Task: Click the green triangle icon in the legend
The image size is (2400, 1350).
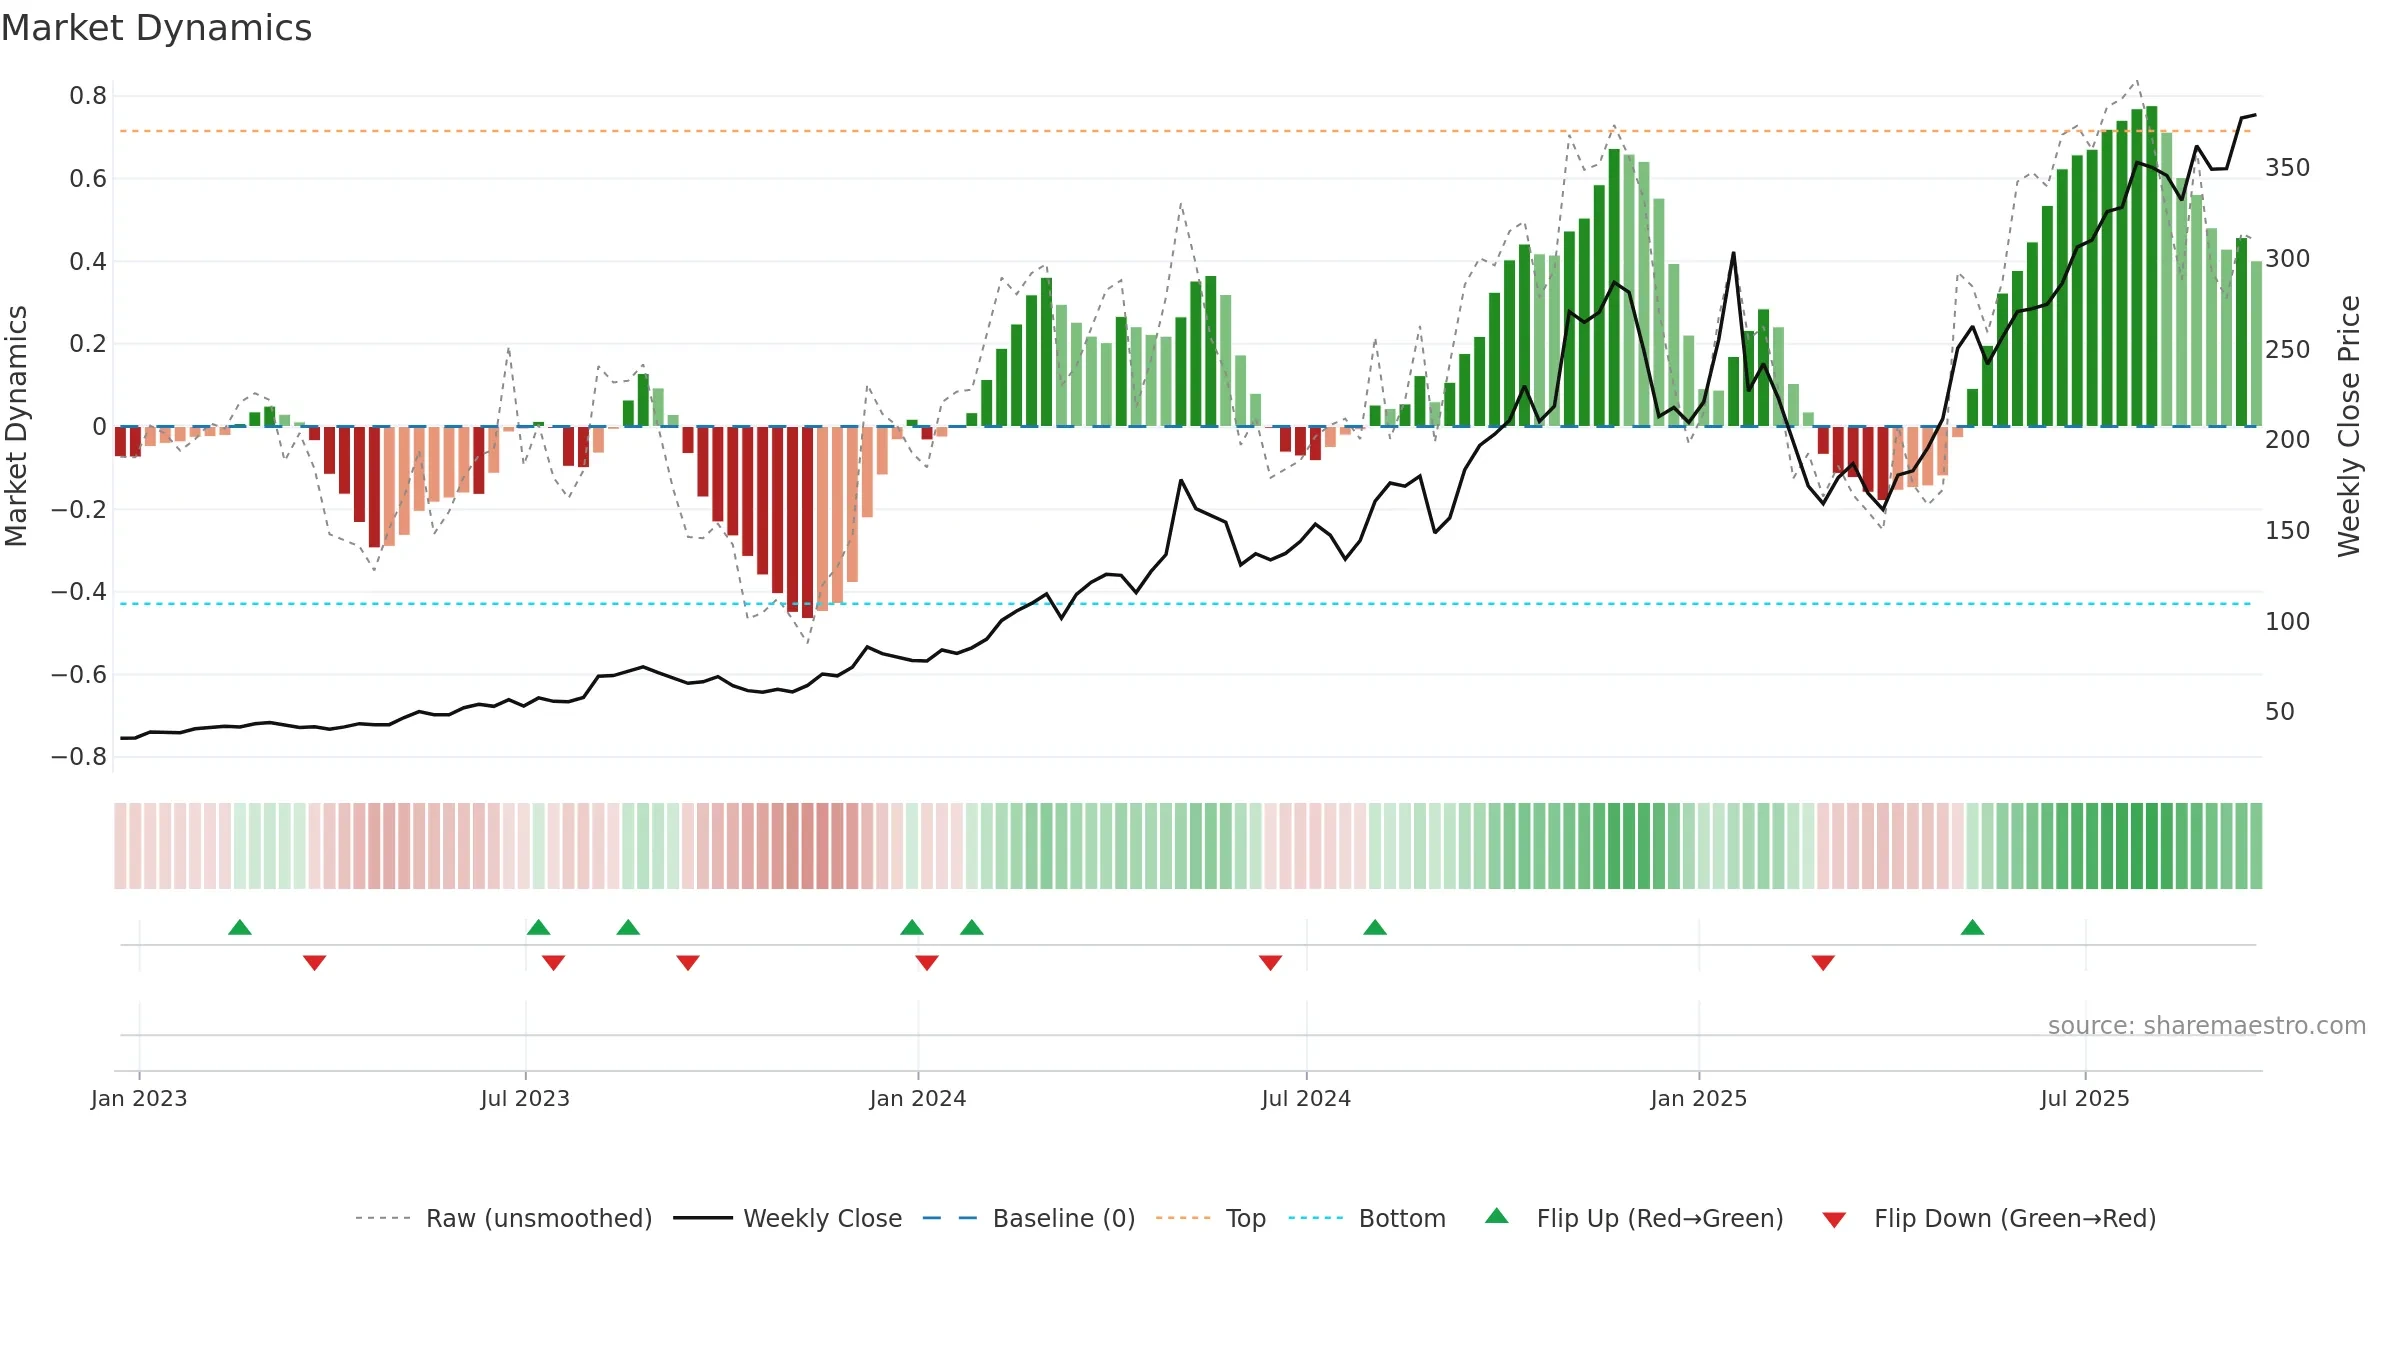Action: 1497,1216
